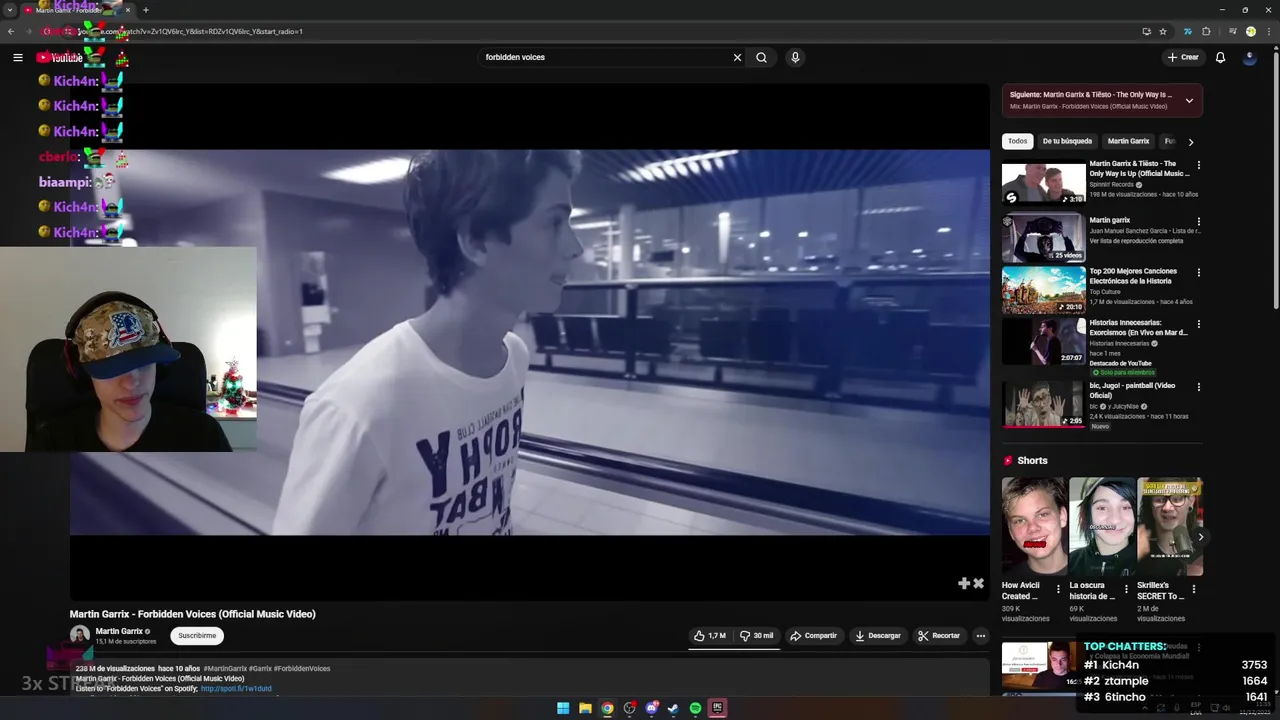Open Chrome's media controls icon
This screenshot has height=720, width=1280.
[1232, 31]
